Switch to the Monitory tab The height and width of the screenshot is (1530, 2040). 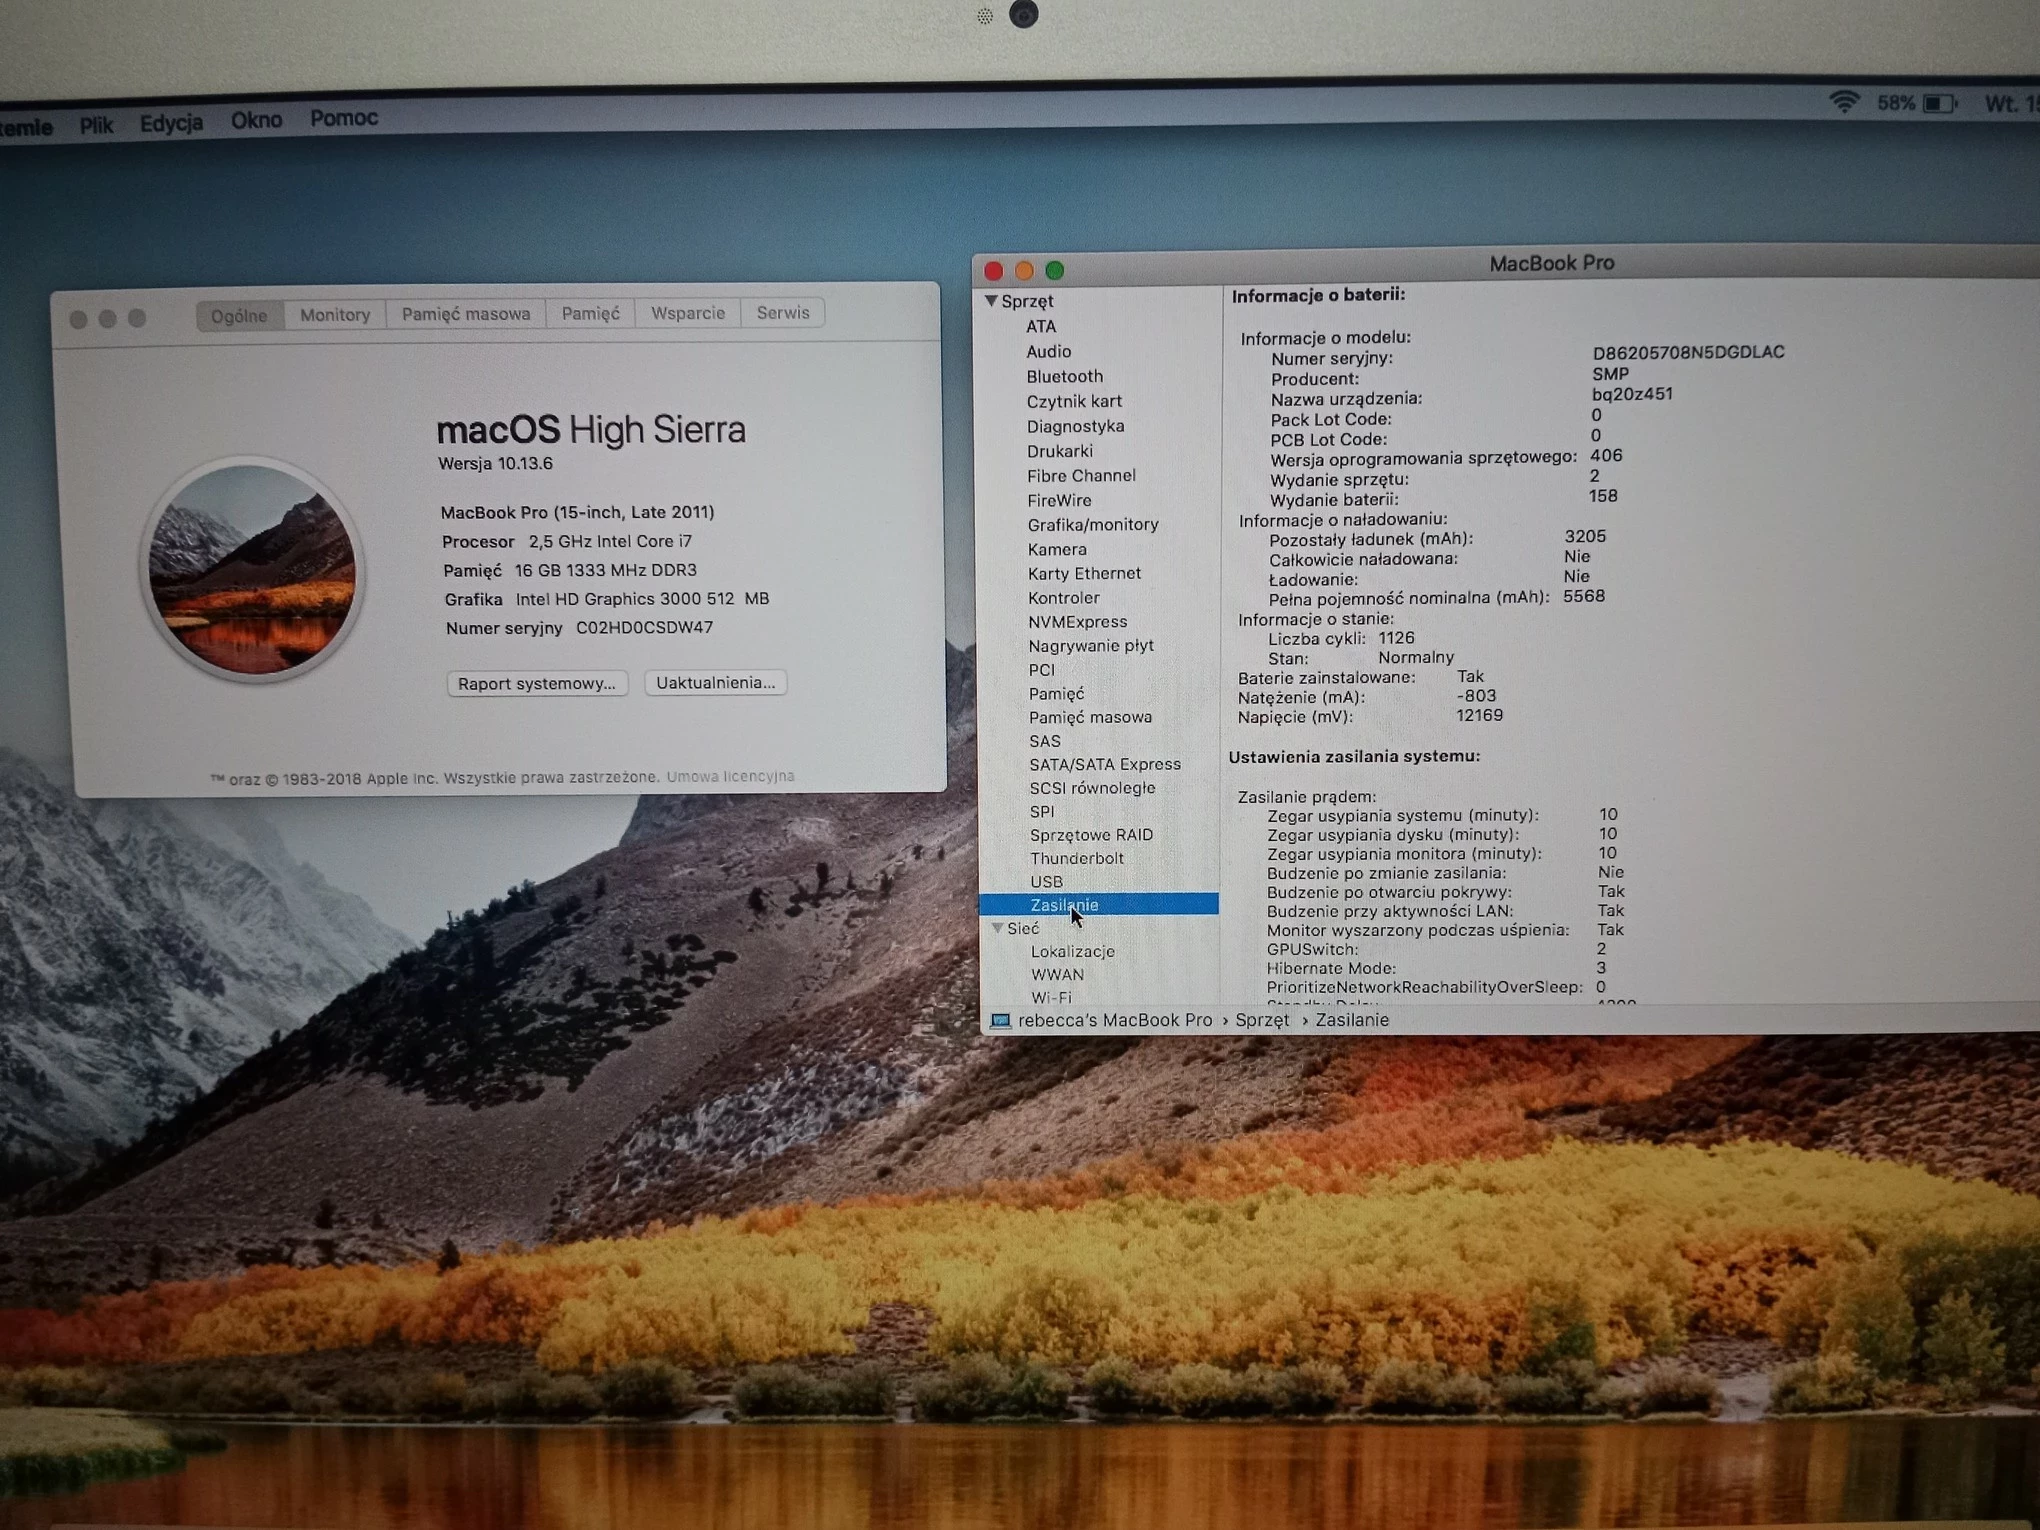tap(334, 313)
